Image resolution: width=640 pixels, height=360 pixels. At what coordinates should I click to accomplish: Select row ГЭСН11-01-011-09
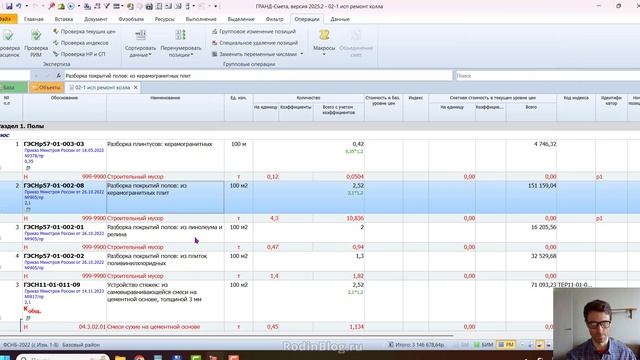tap(52, 285)
